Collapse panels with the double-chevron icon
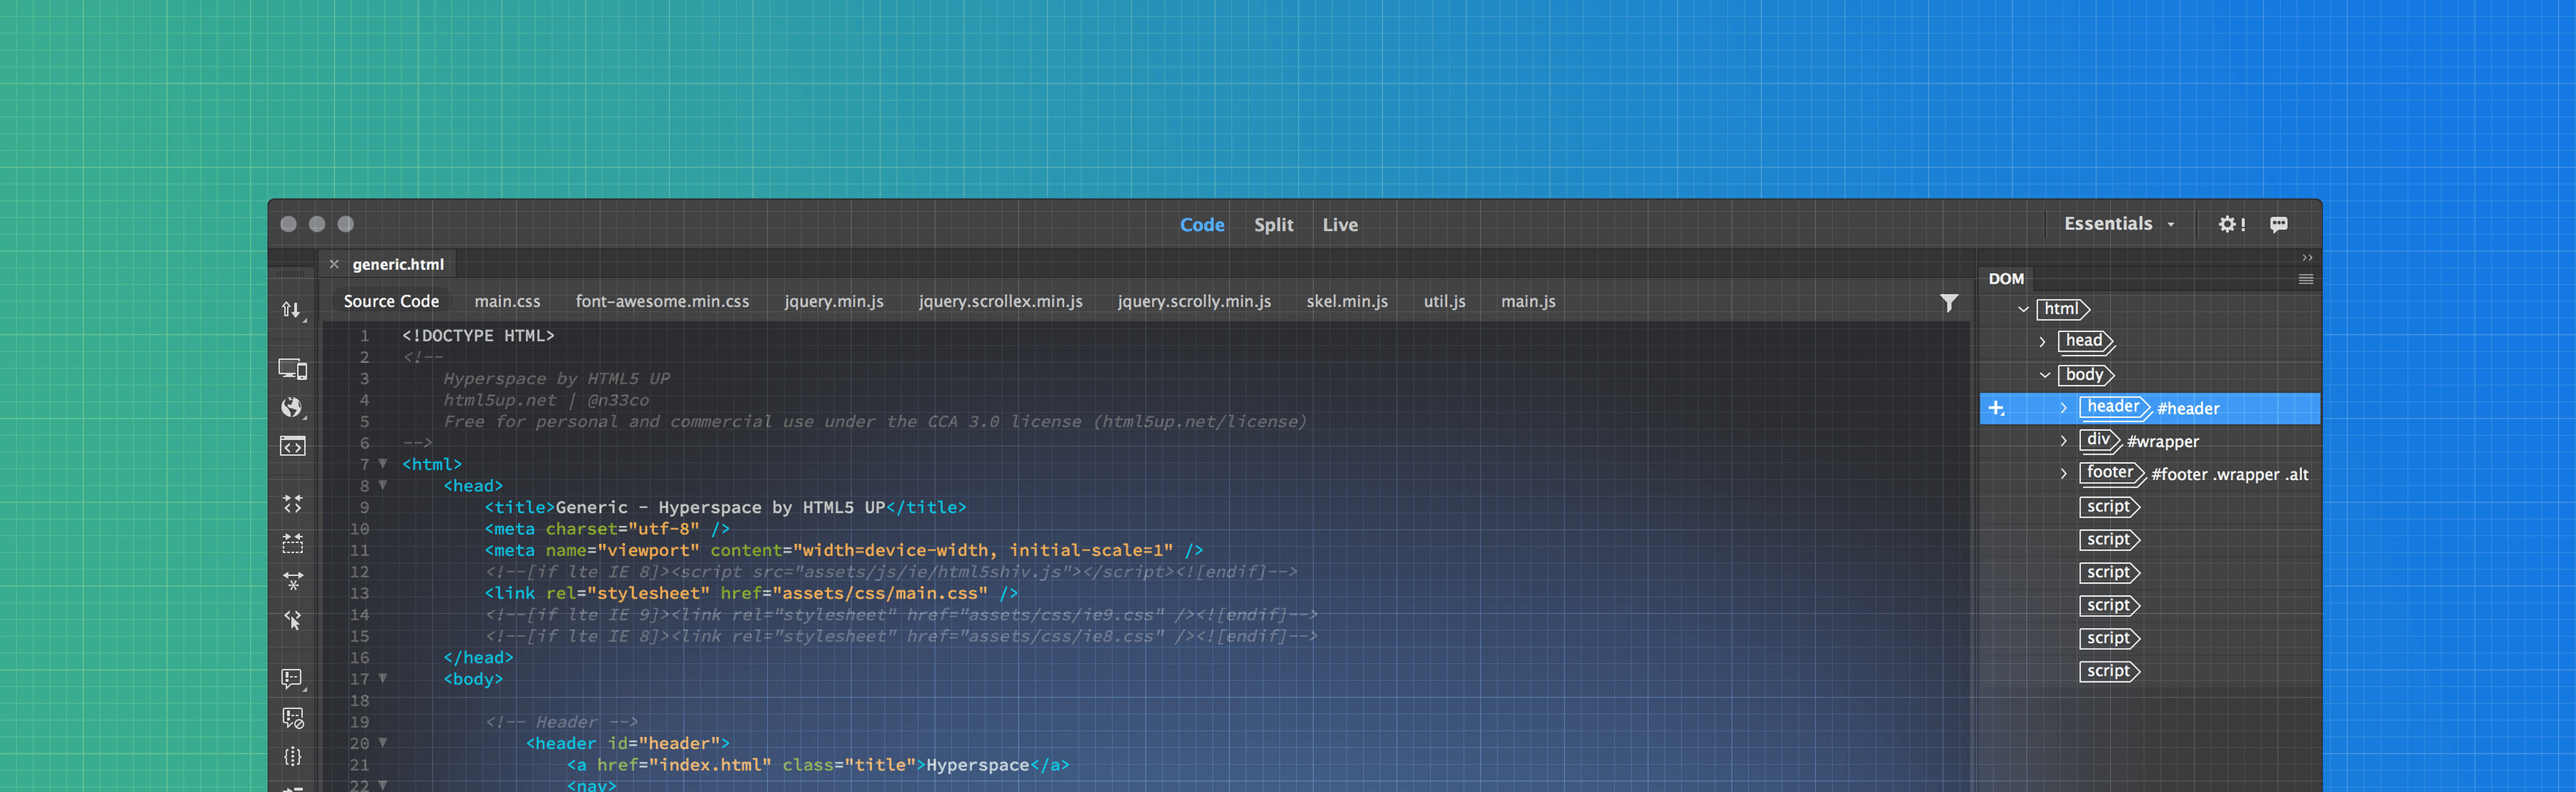This screenshot has height=792, width=2576. click(2307, 257)
